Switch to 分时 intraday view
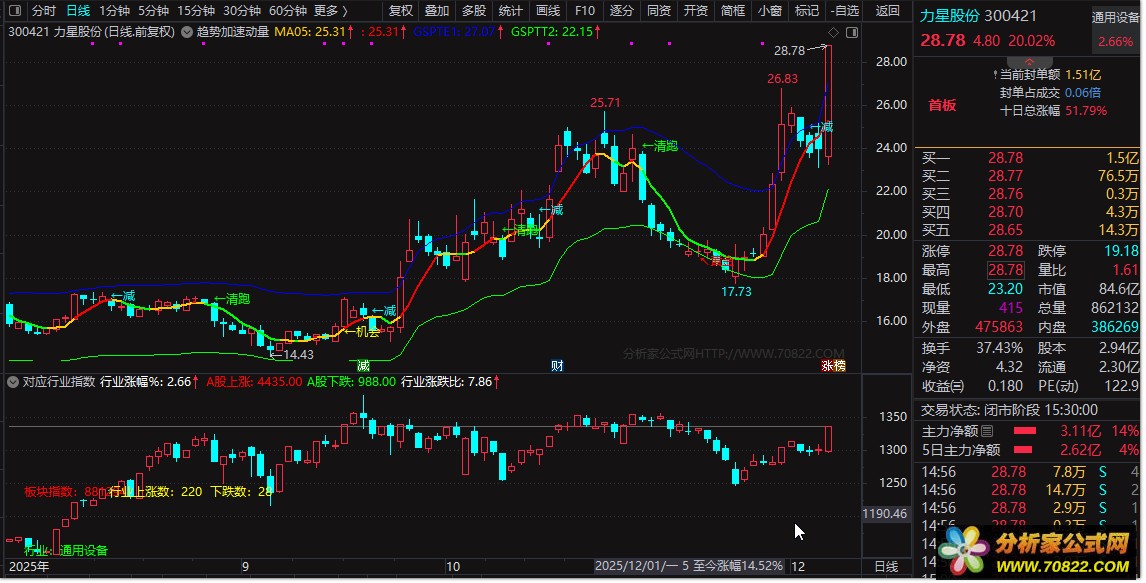Viewport: 1146px width, 583px height. coord(44,10)
